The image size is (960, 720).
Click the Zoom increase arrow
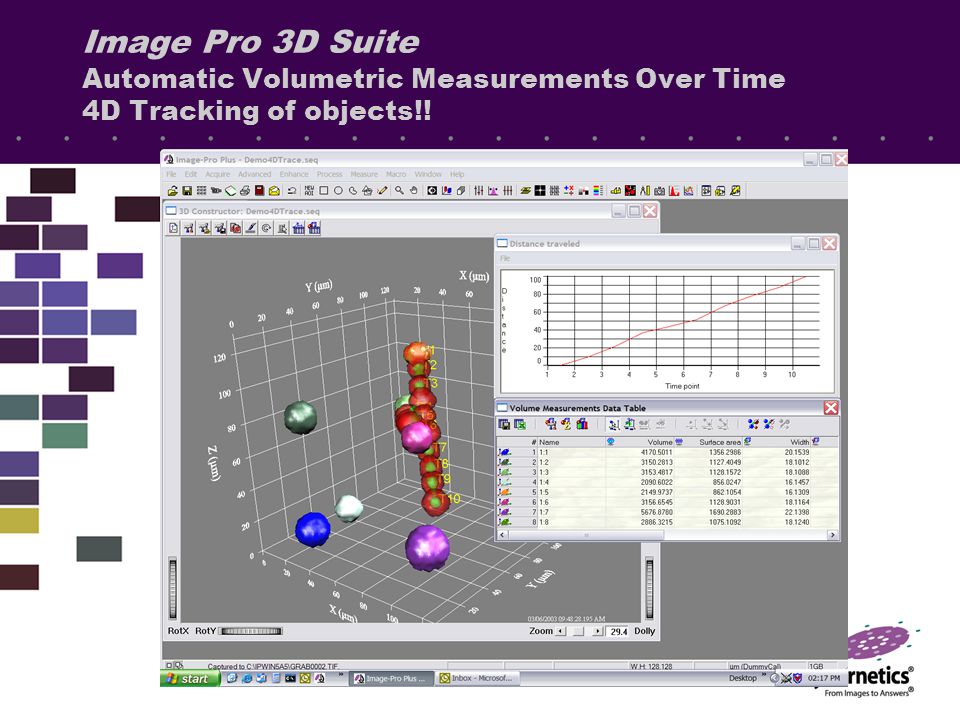tap(598, 631)
